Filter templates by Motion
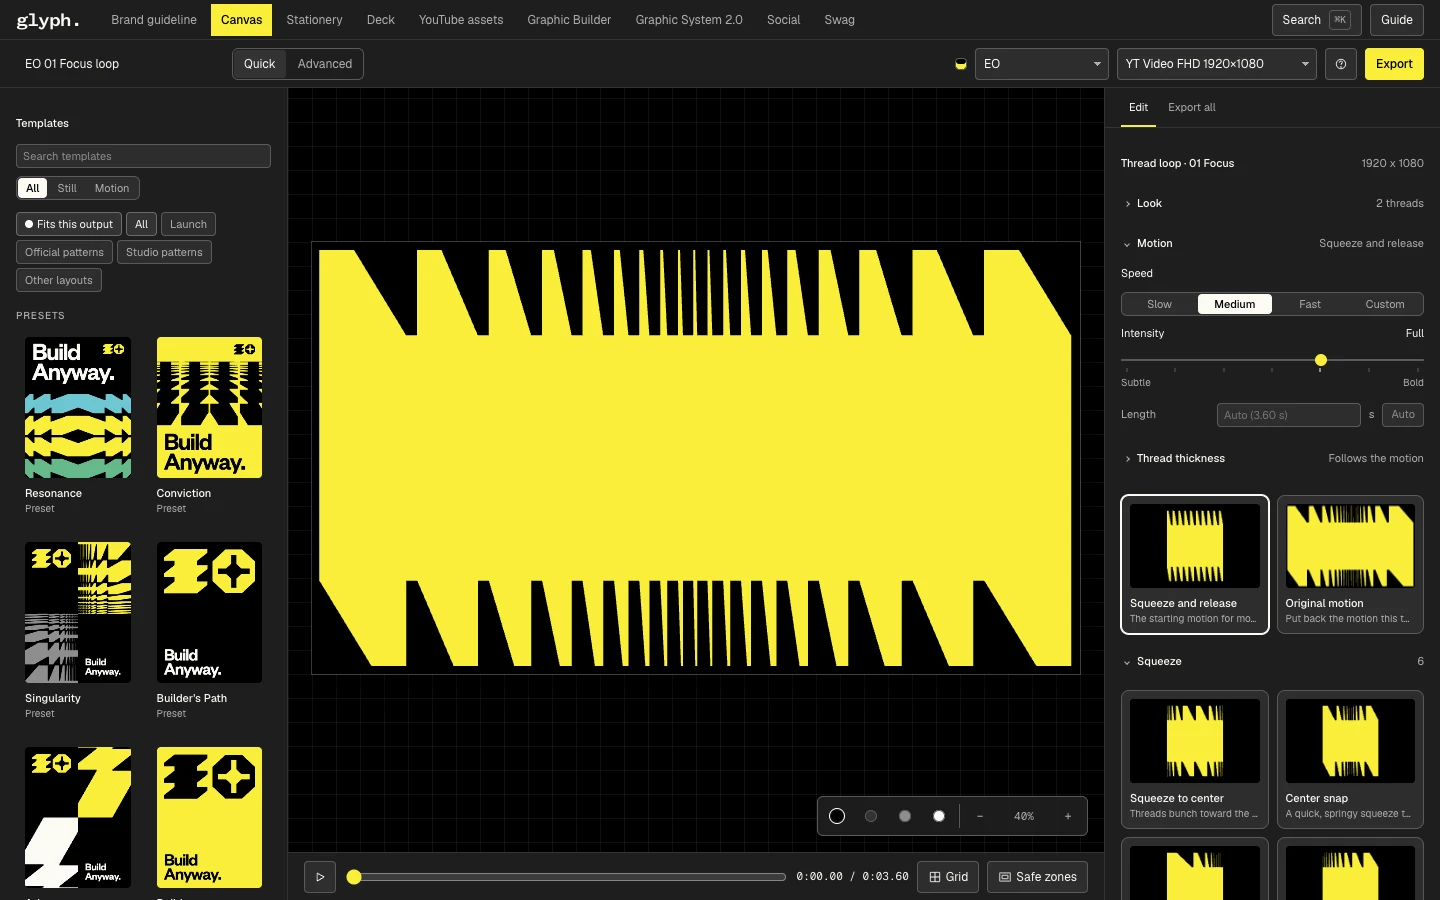 tap(112, 188)
